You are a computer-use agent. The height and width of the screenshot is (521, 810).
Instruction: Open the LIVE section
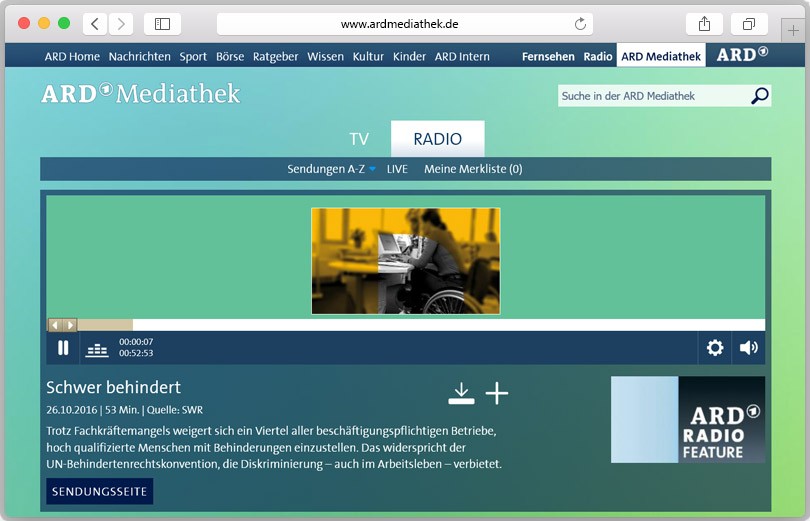[397, 169]
